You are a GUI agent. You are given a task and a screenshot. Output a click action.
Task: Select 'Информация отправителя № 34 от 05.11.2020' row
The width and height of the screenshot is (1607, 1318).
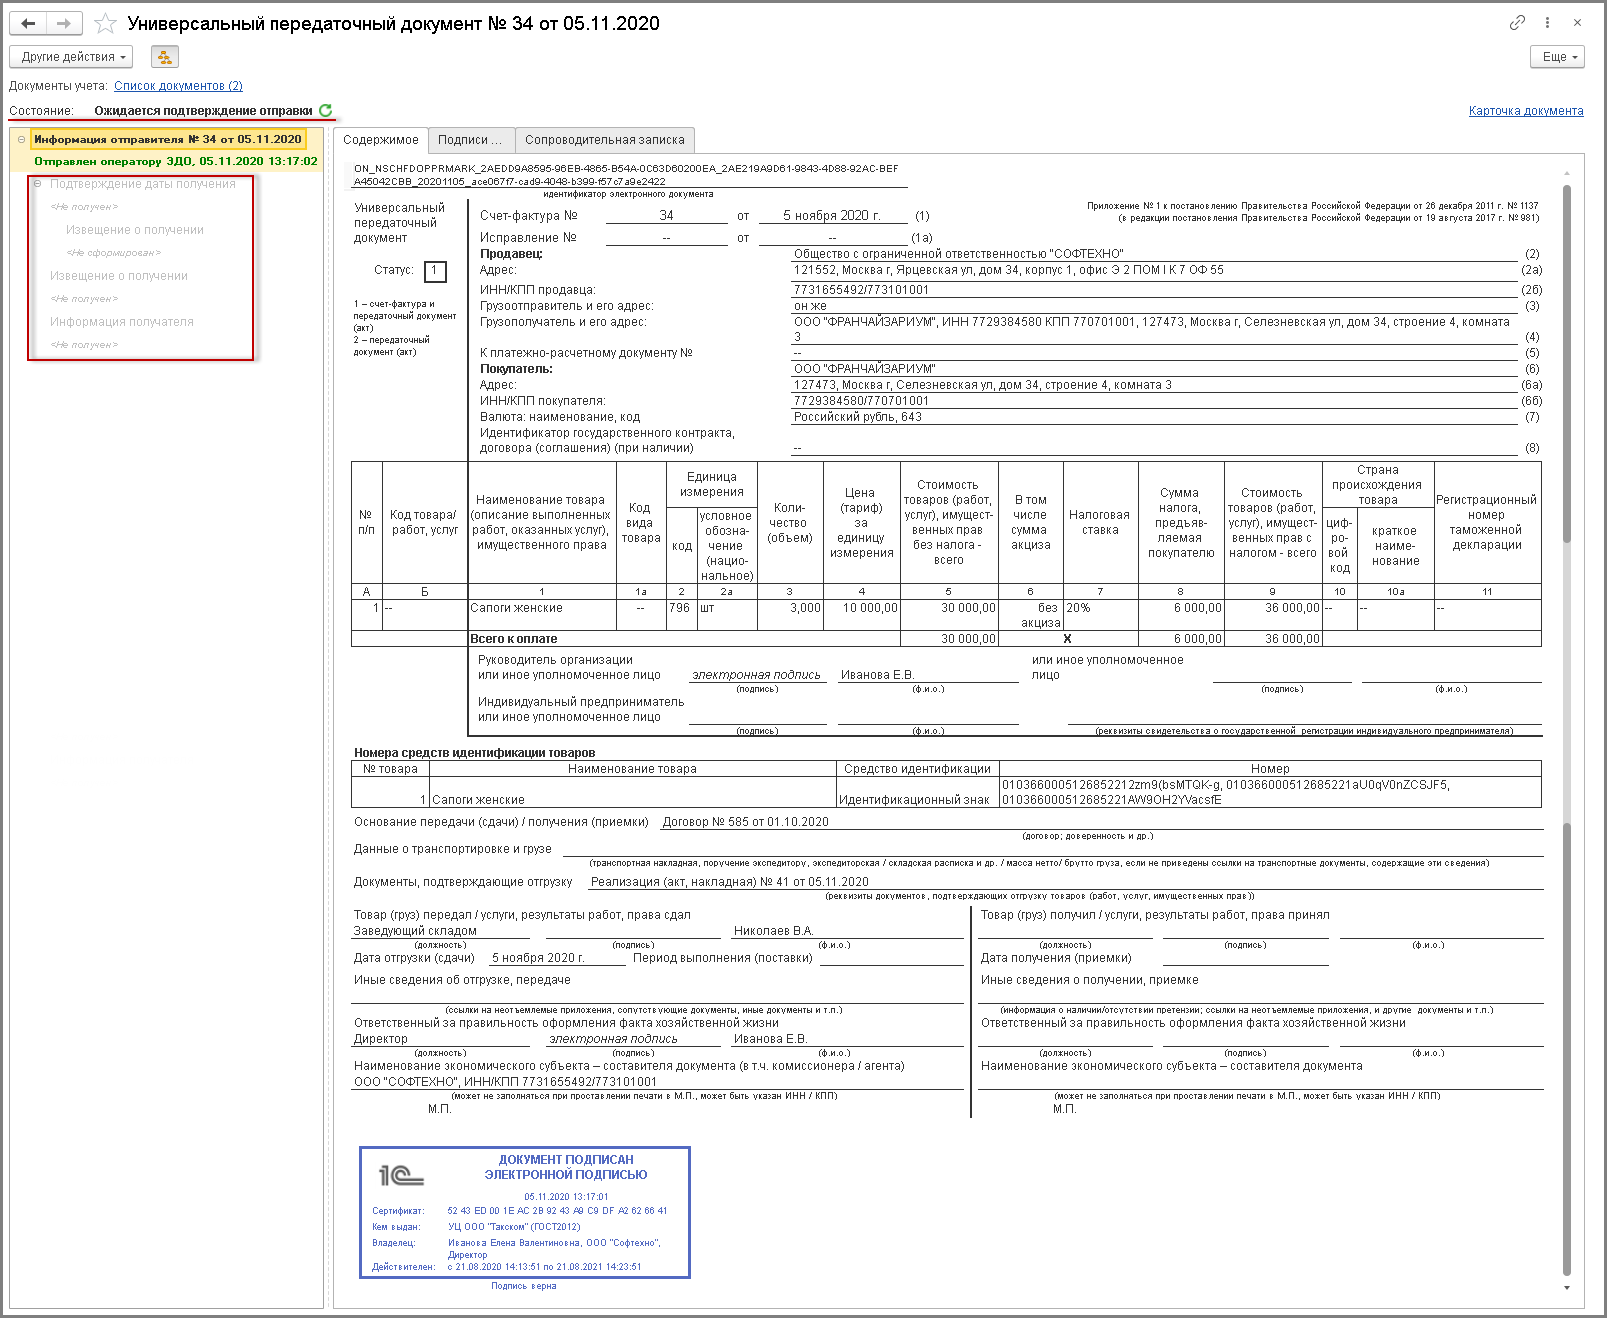point(168,139)
